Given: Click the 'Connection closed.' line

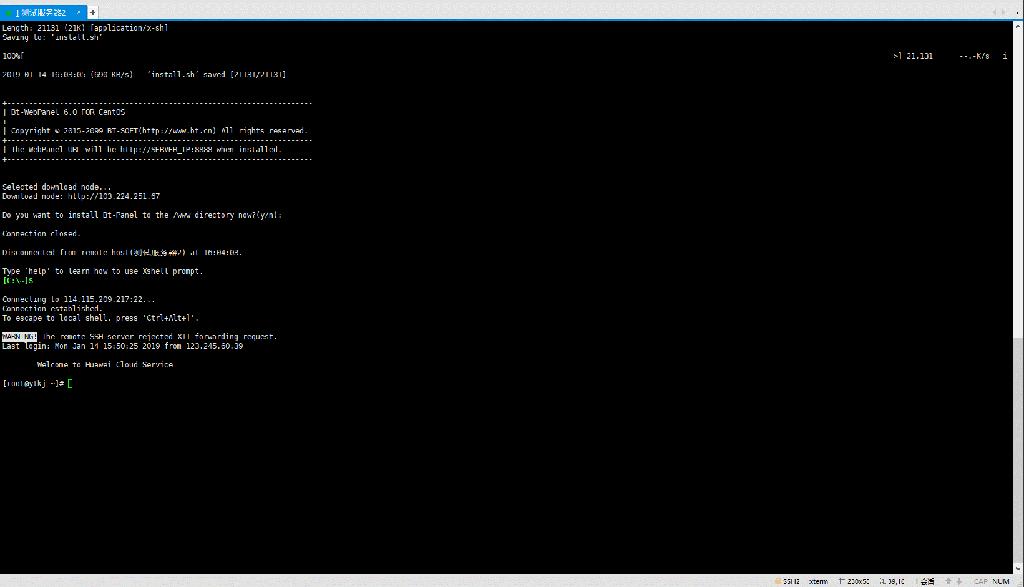Looking at the screenshot, I should pos(41,234).
